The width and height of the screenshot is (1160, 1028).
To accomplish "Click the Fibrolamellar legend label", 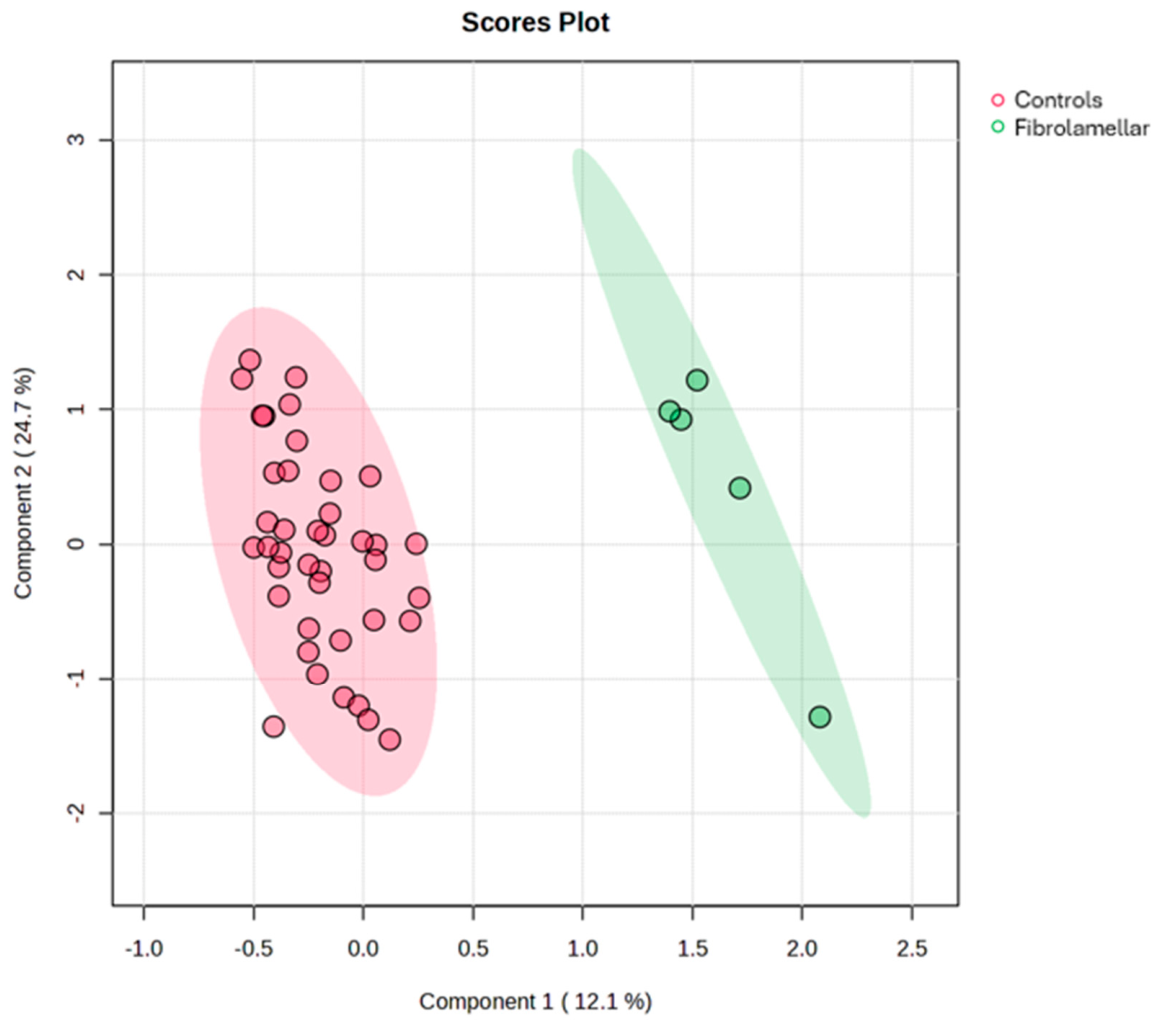I will [x=1082, y=128].
